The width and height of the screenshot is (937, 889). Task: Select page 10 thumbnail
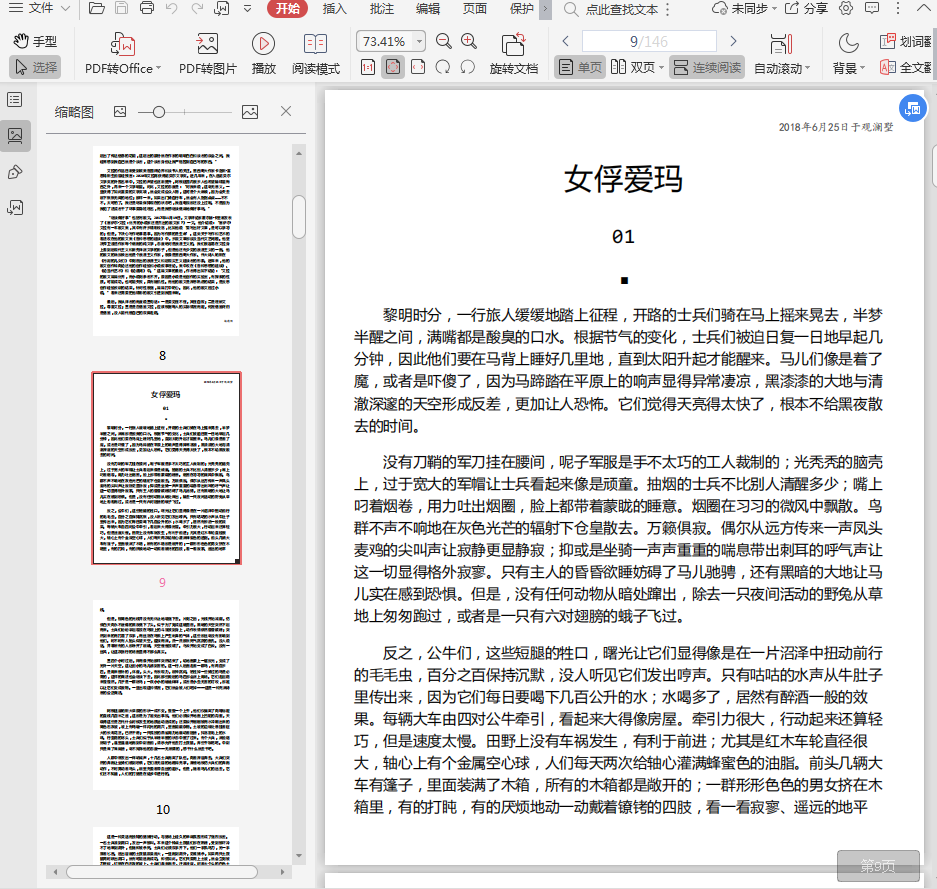(166, 695)
